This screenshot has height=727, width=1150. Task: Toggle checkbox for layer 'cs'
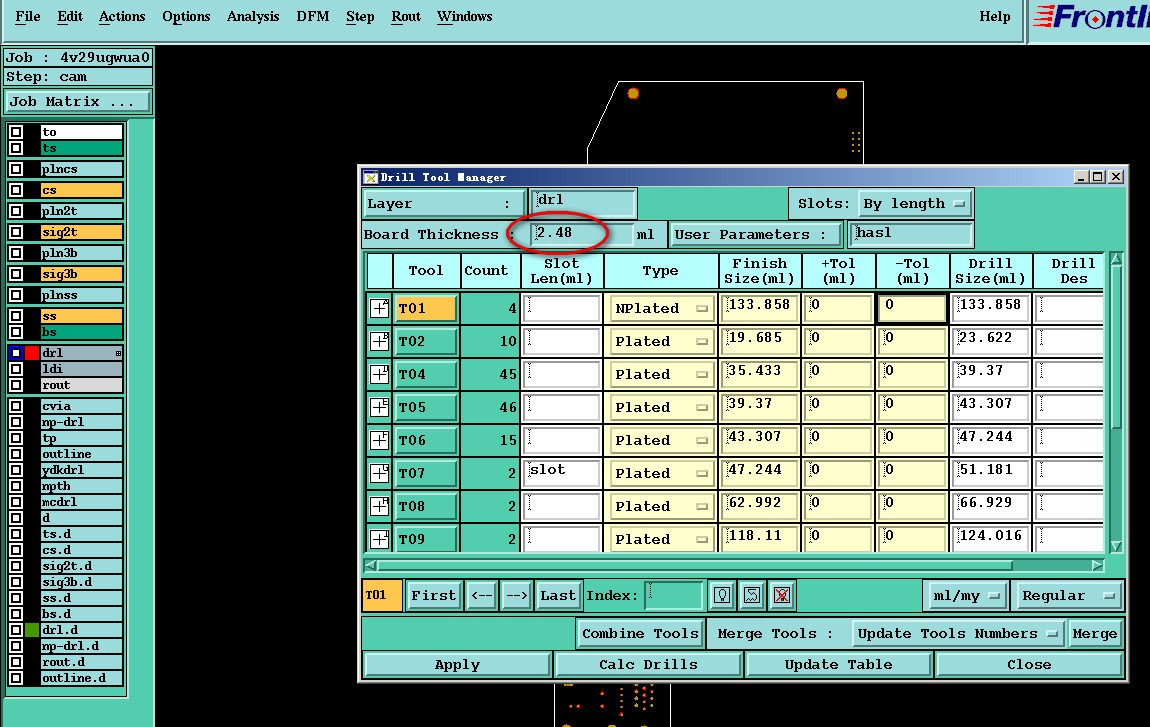(15, 190)
